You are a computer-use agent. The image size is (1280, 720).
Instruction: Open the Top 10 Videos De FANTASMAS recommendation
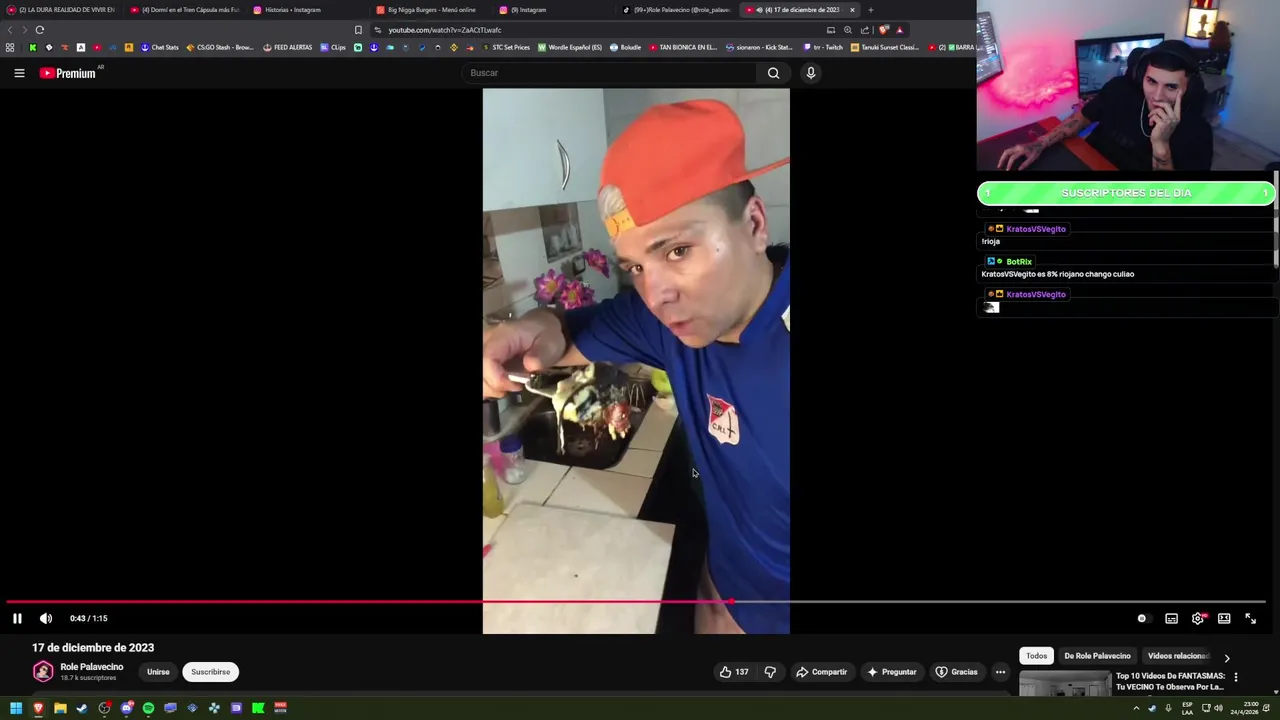tap(1170, 682)
